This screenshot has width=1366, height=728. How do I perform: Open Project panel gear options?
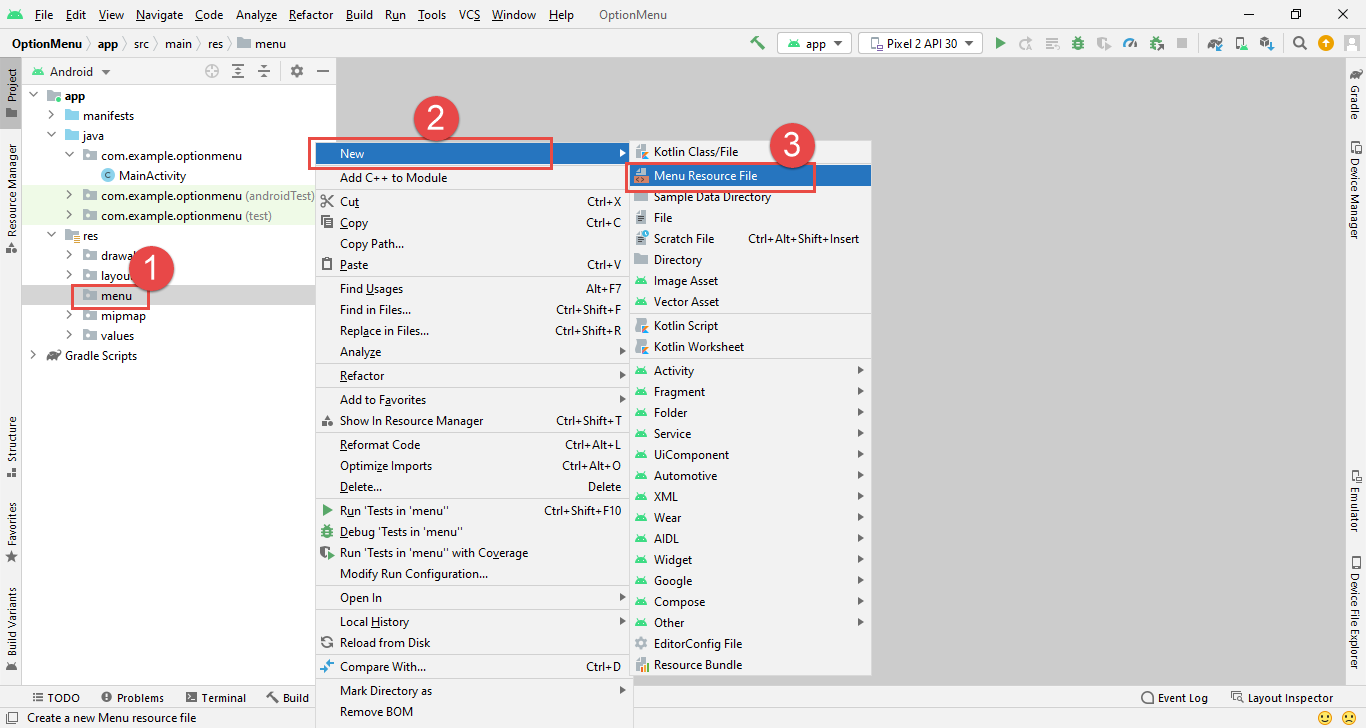[297, 71]
